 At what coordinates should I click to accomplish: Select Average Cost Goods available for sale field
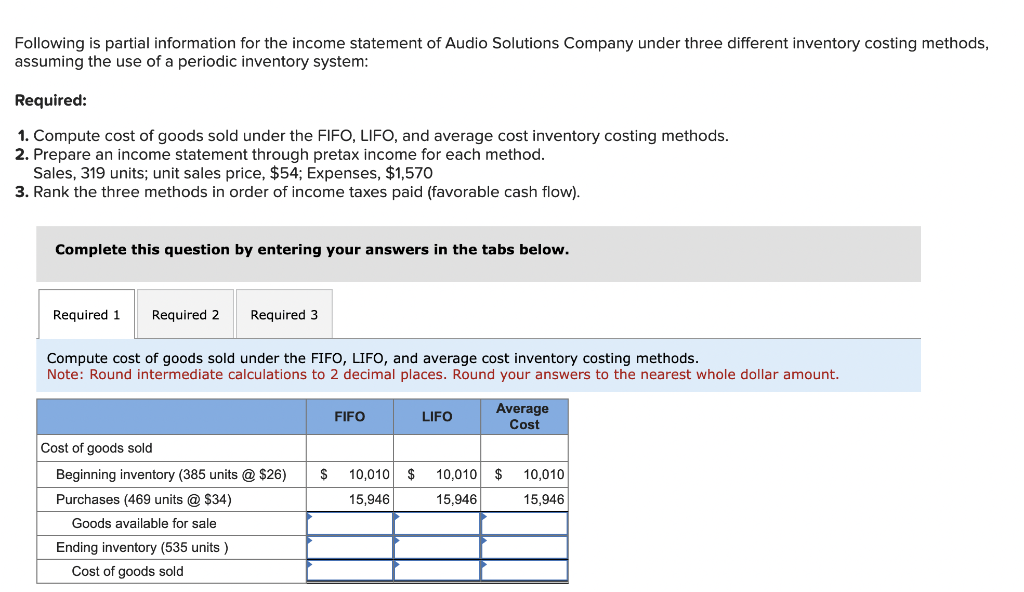tap(524, 523)
